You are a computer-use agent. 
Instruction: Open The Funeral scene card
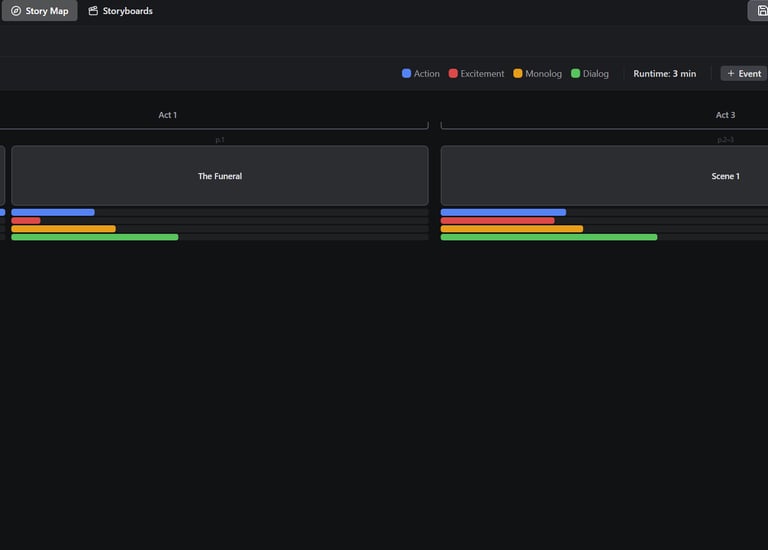point(220,175)
